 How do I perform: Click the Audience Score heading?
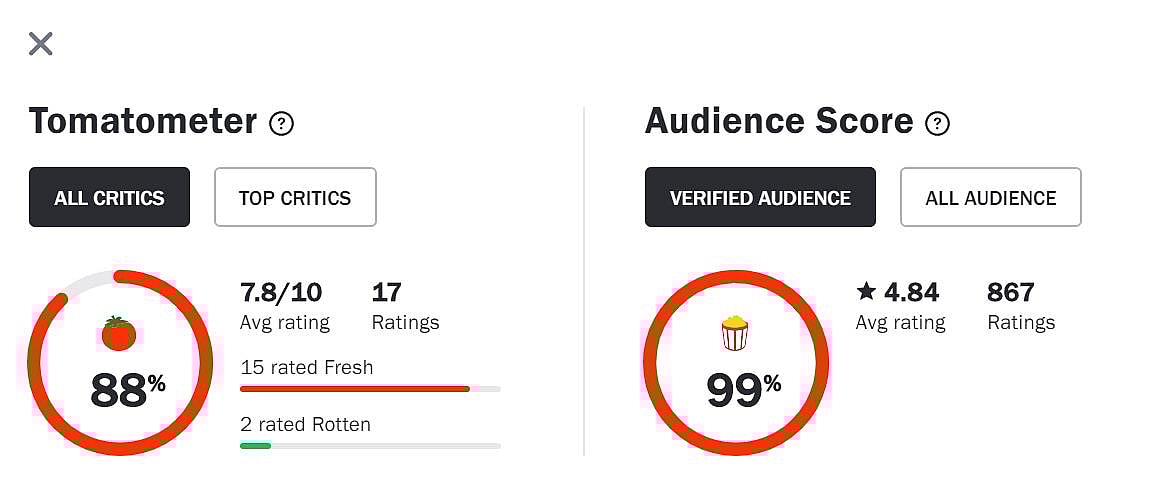click(x=779, y=121)
